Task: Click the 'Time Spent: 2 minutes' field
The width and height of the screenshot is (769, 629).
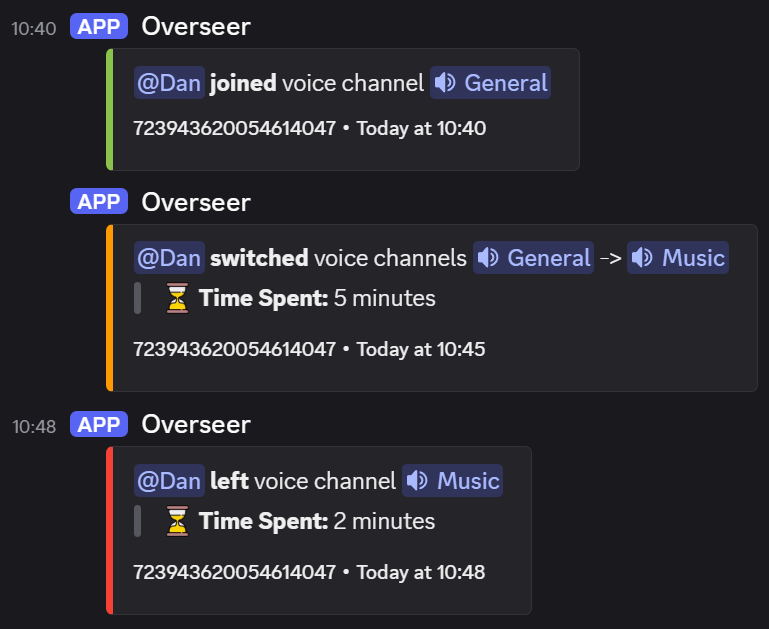Action: [316, 521]
